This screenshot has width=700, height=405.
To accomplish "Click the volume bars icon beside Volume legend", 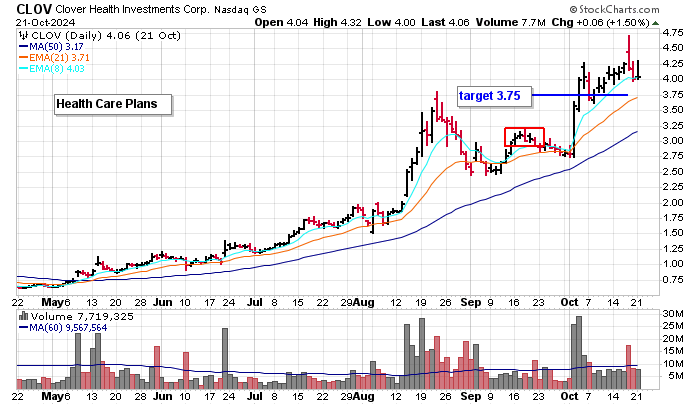I will pyautogui.click(x=23, y=316).
